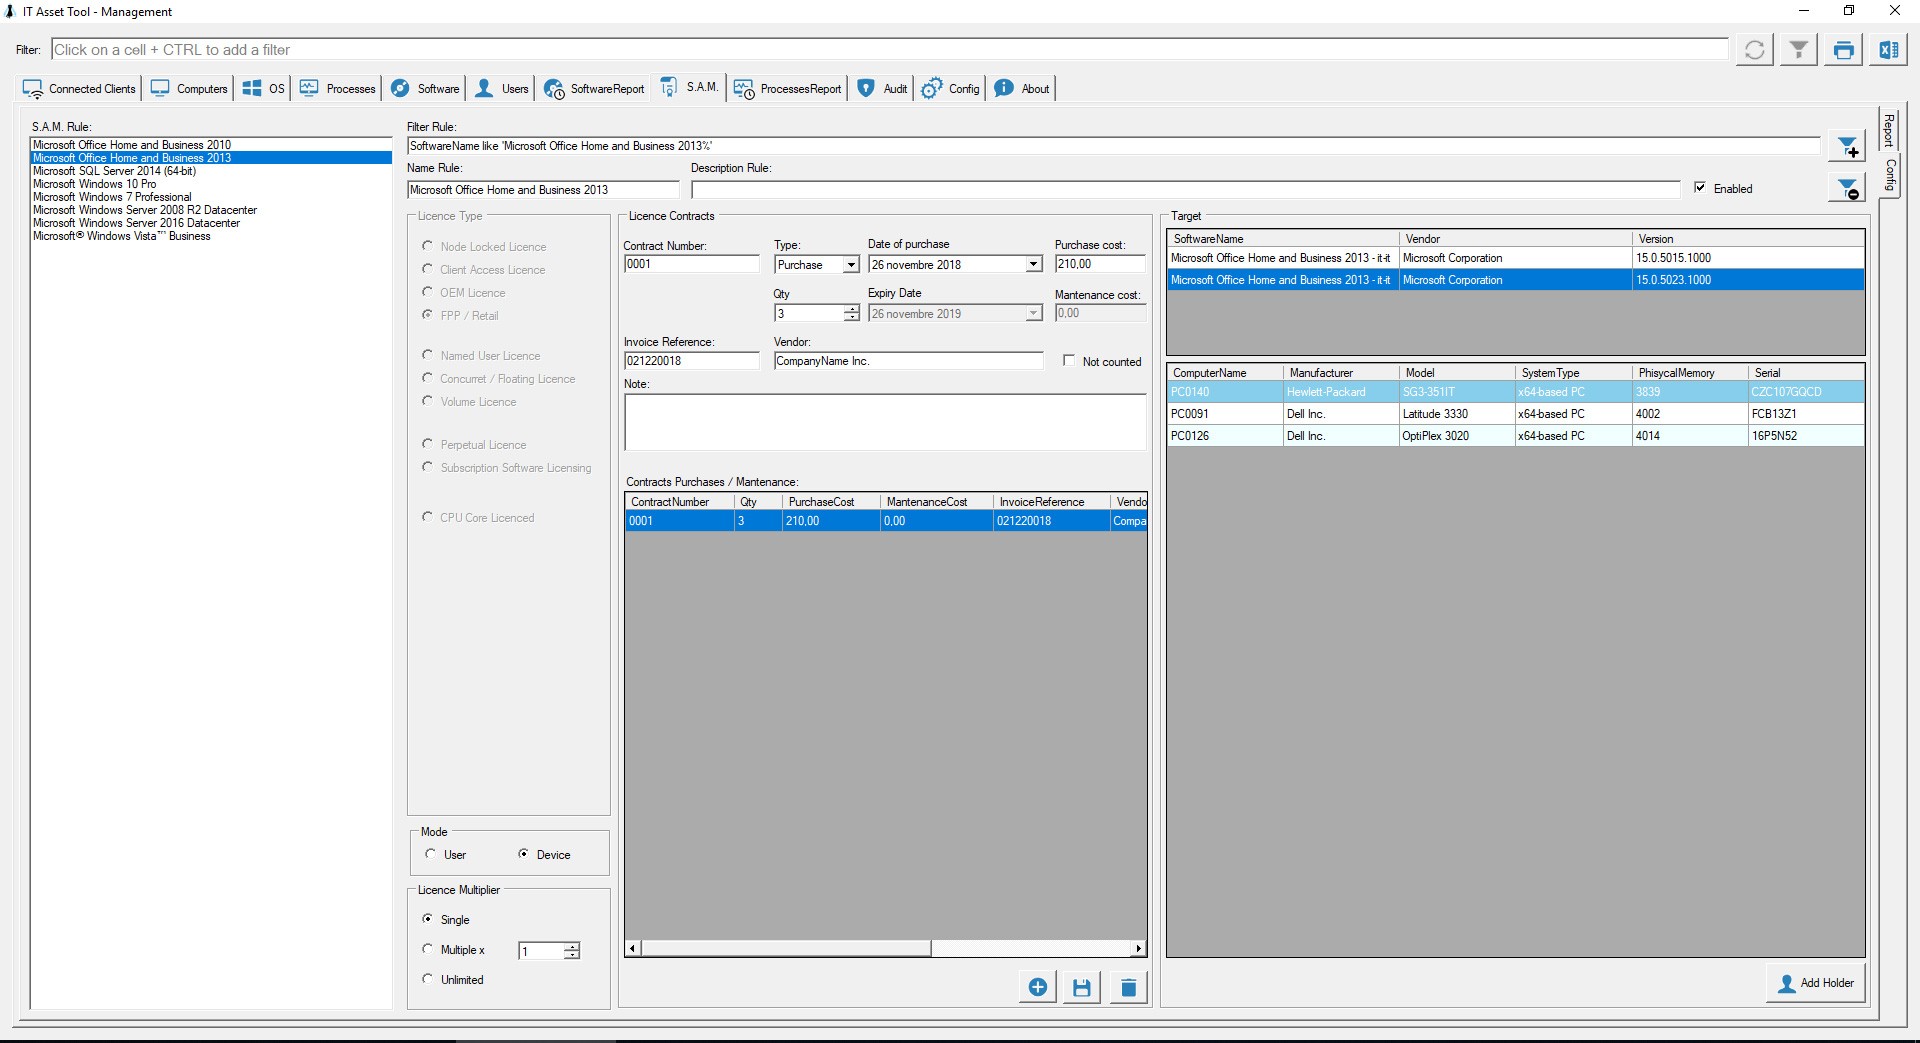The height and width of the screenshot is (1043, 1920).
Task: Open the vertical Report side tab
Action: (1888, 131)
